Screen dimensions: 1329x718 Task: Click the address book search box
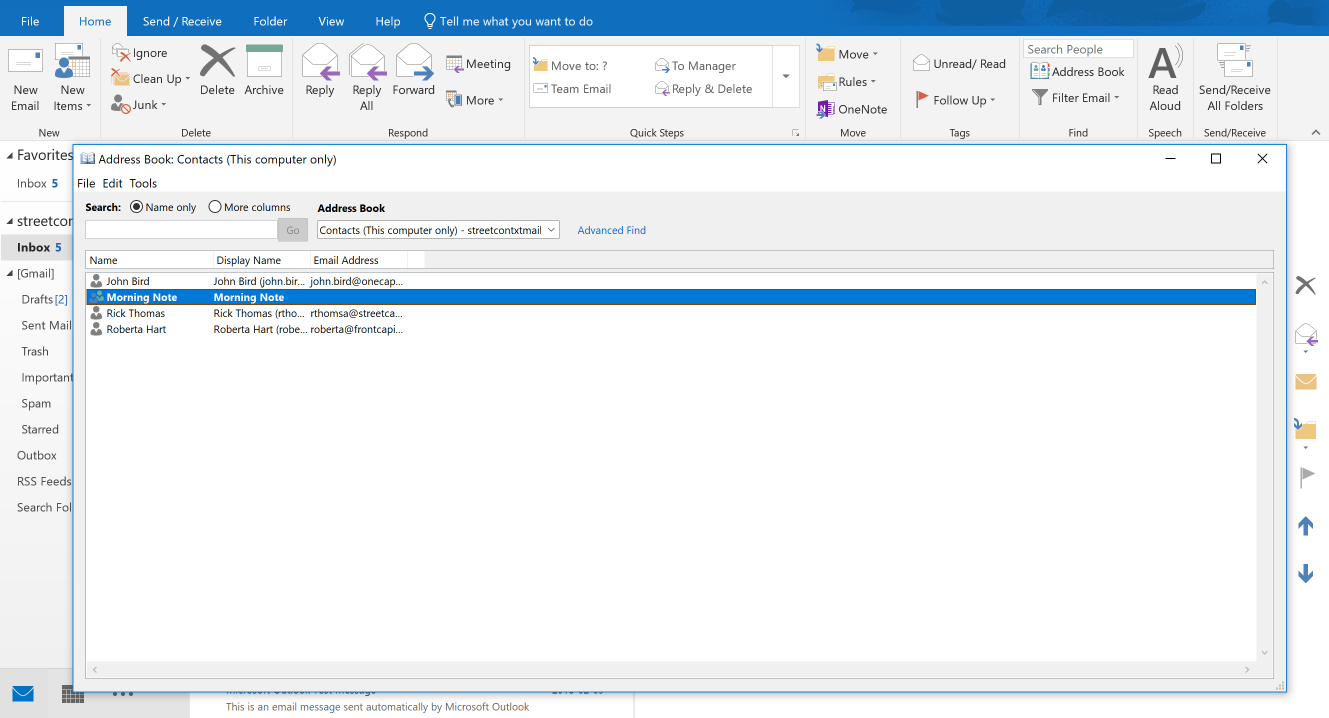181,230
